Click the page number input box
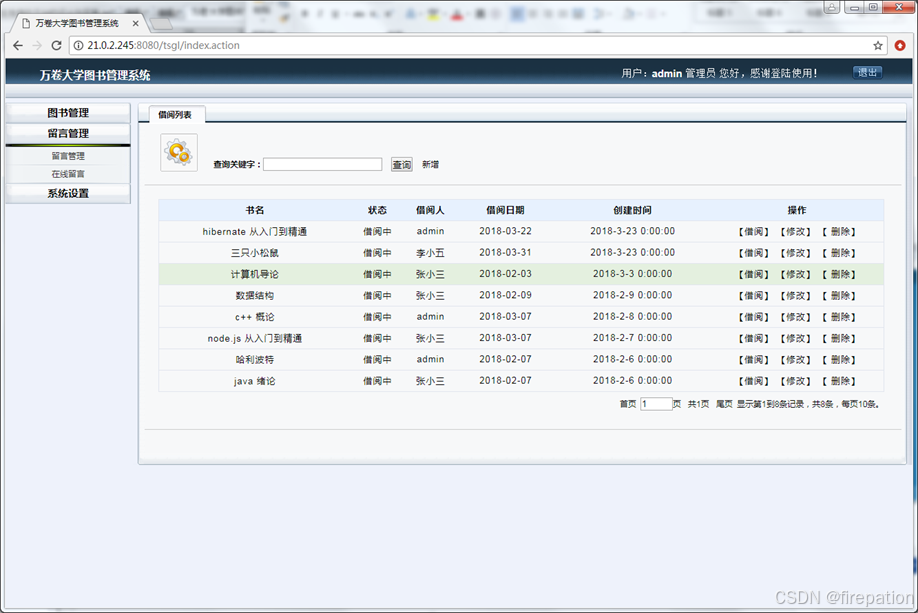 coord(656,404)
